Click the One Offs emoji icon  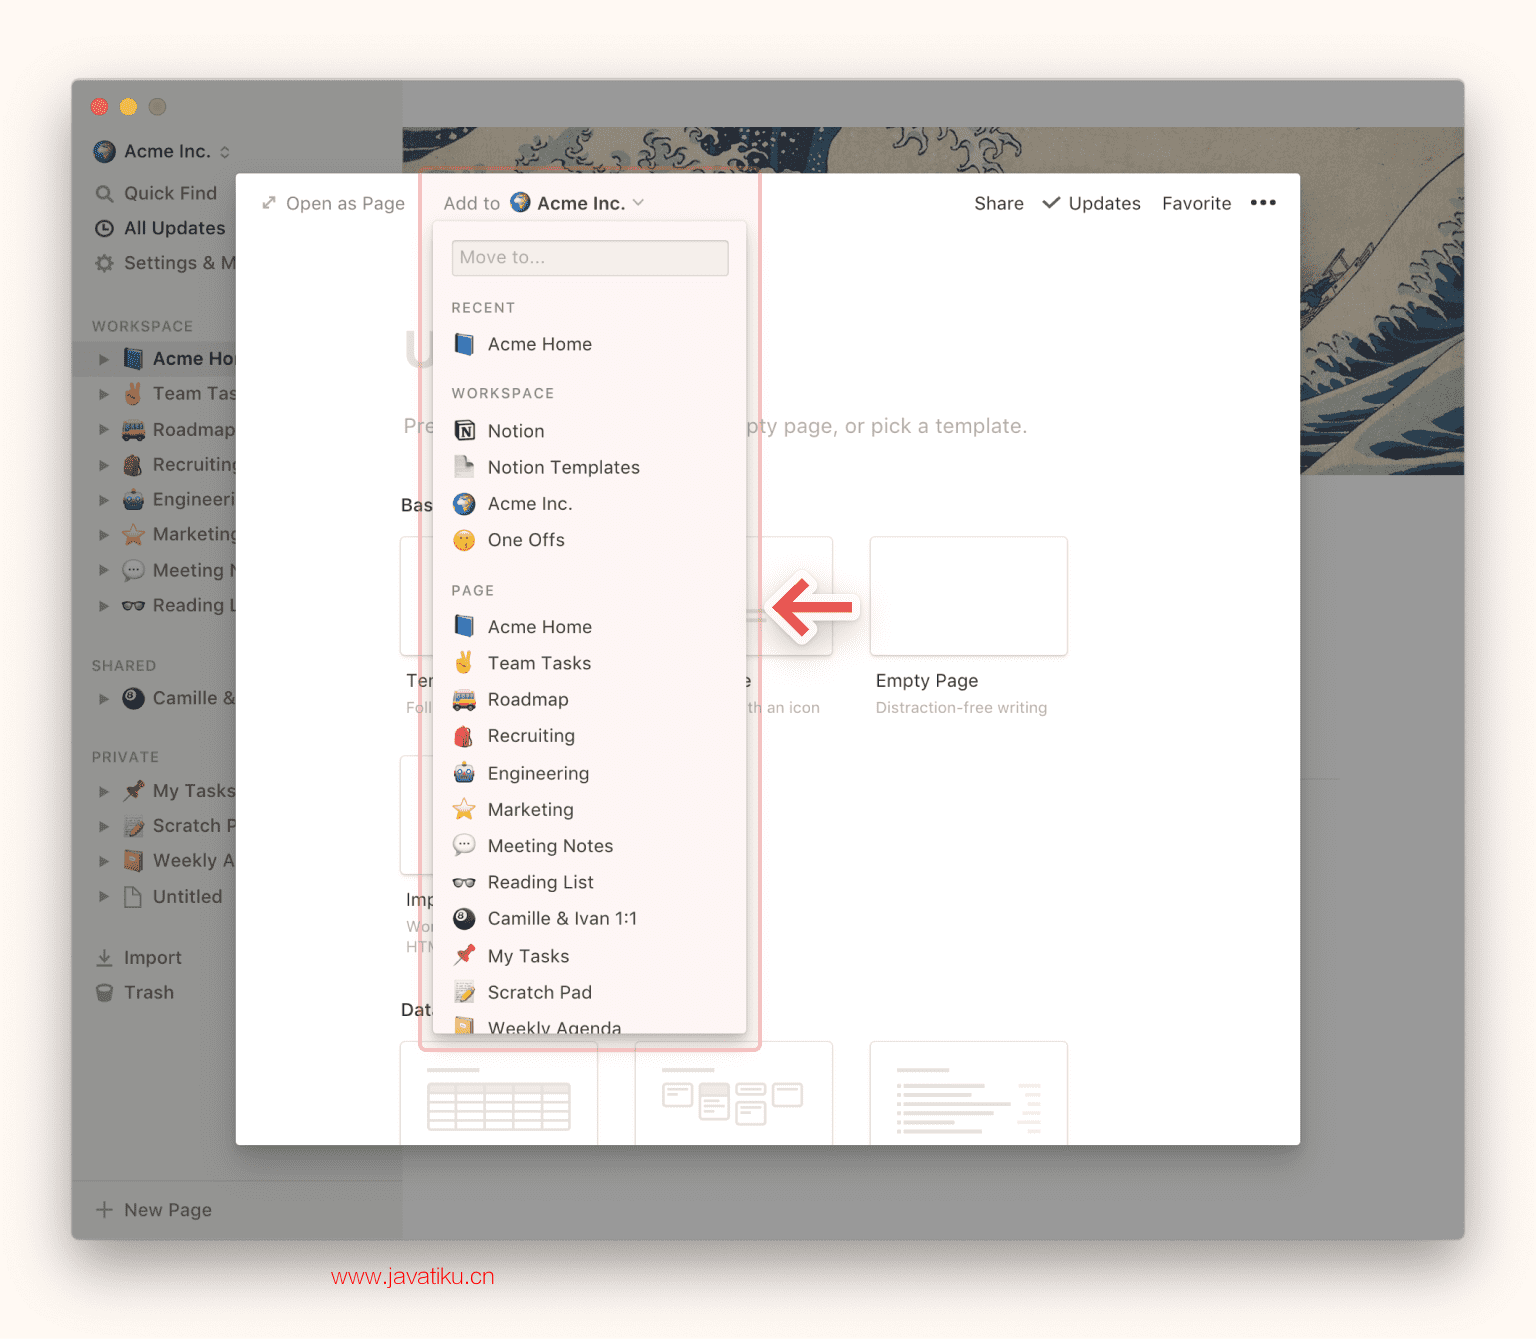pos(464,540)
